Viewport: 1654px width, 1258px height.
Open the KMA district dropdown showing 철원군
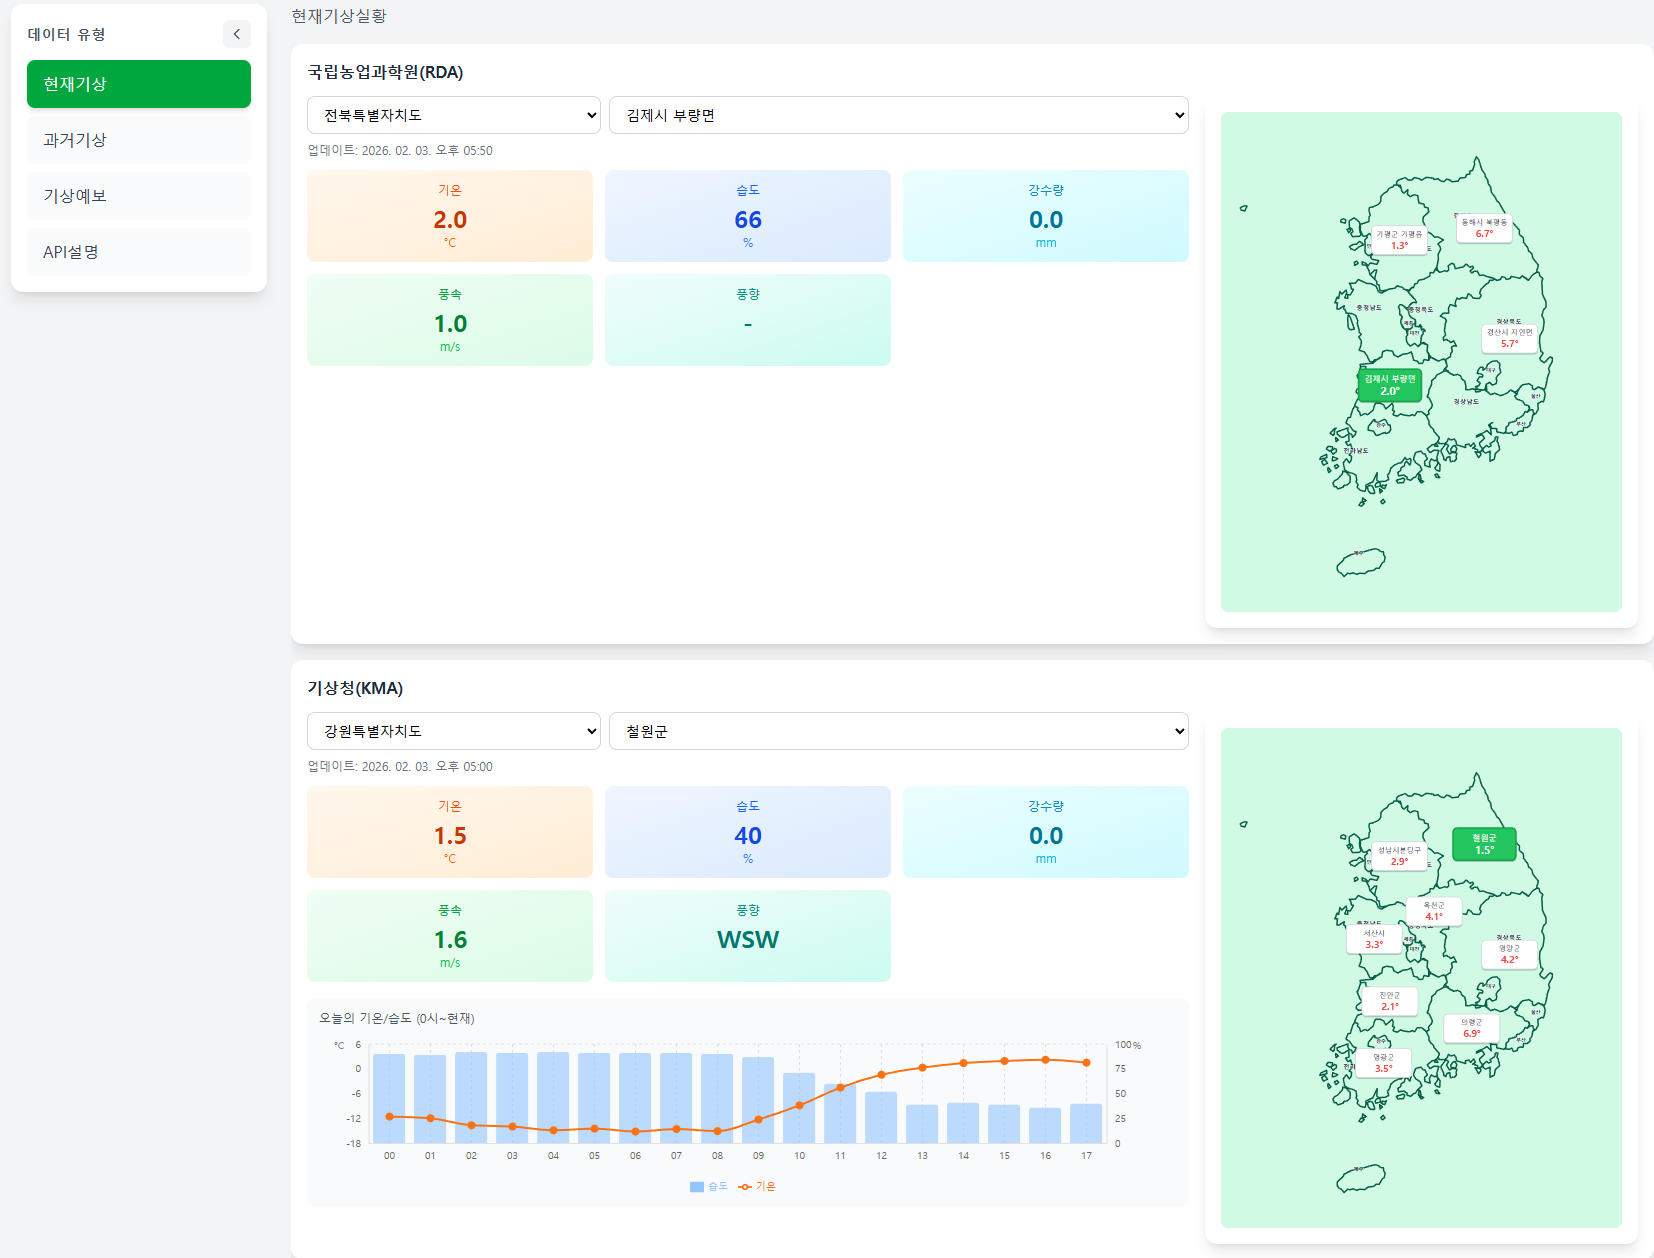pos(897,731)
